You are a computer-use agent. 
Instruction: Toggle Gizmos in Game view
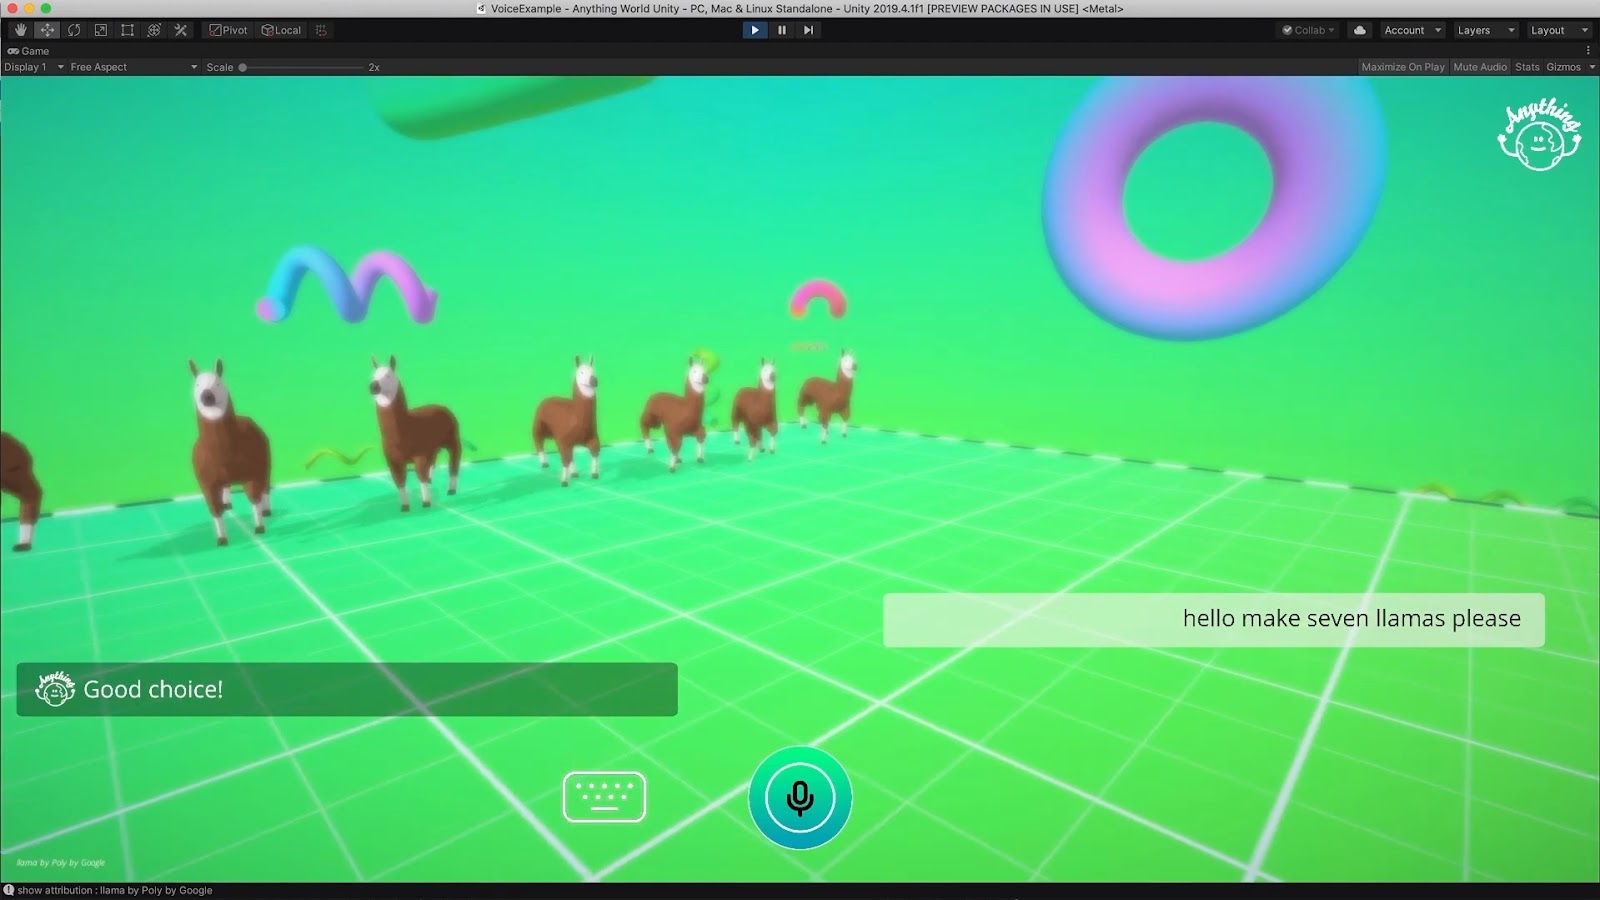pyautogui.click(x=1564, y=67)
